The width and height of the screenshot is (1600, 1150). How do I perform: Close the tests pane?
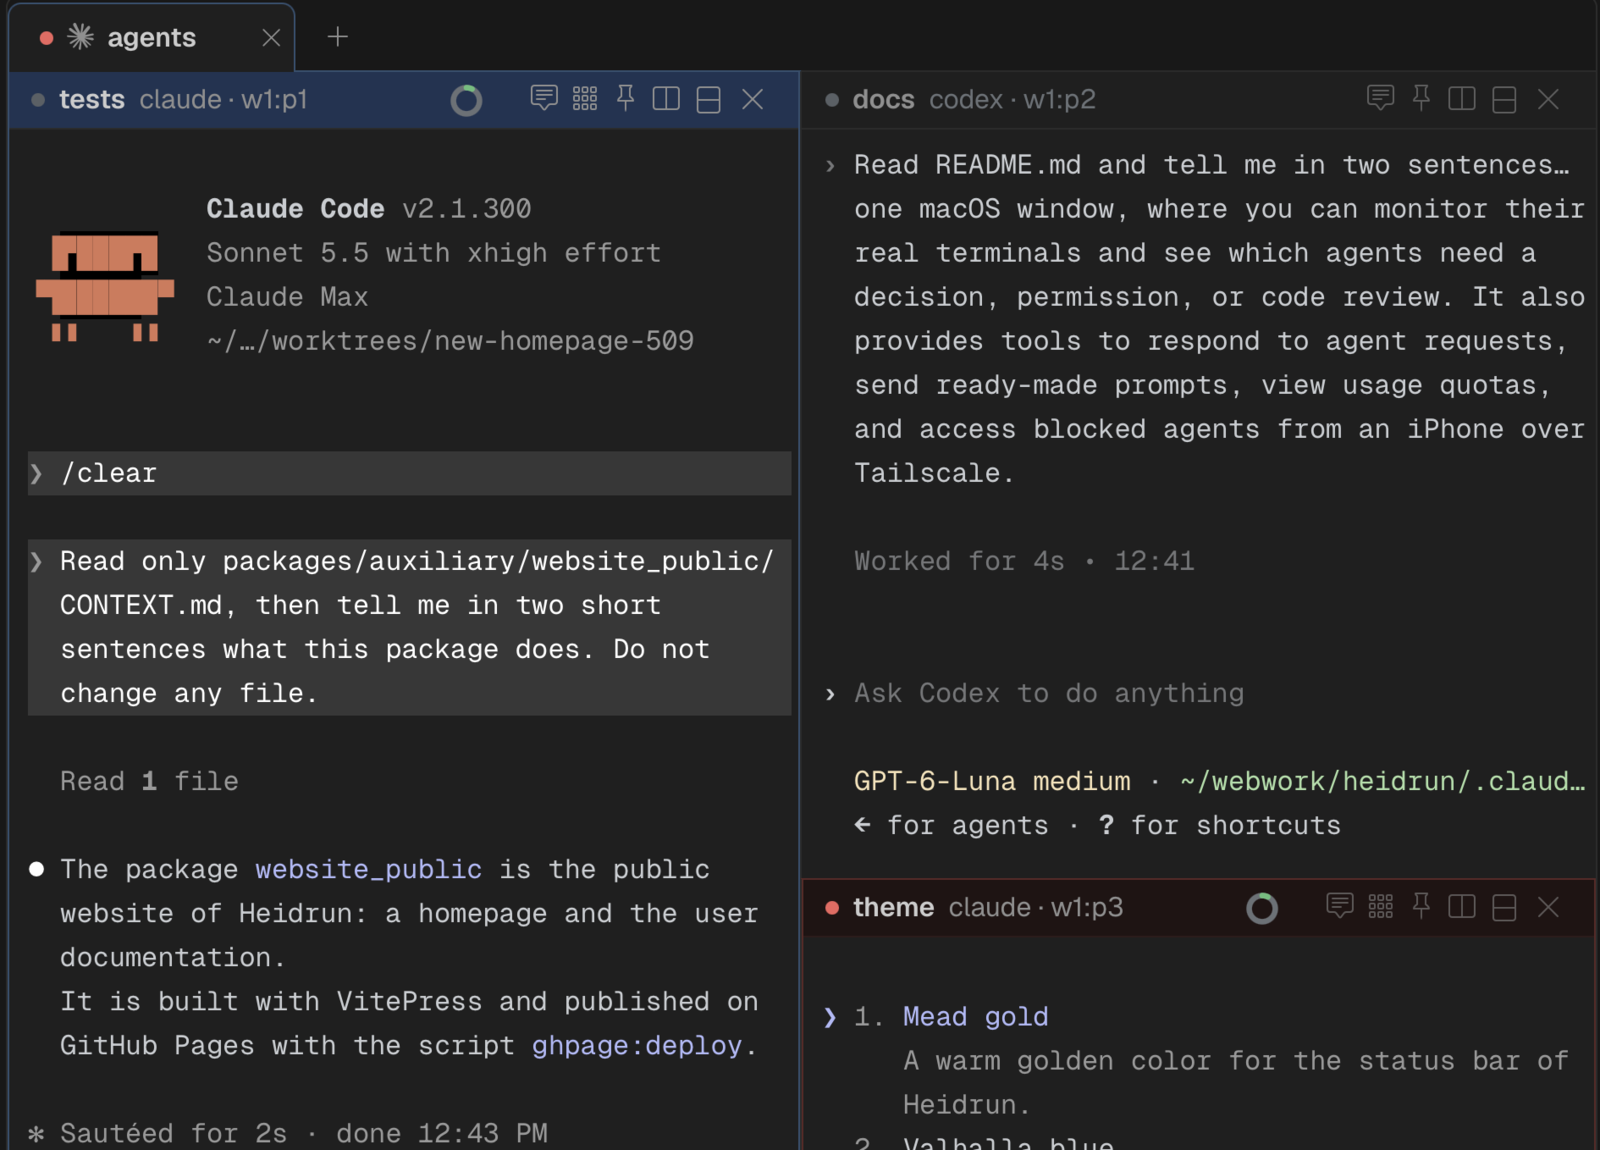coord(753,99)
